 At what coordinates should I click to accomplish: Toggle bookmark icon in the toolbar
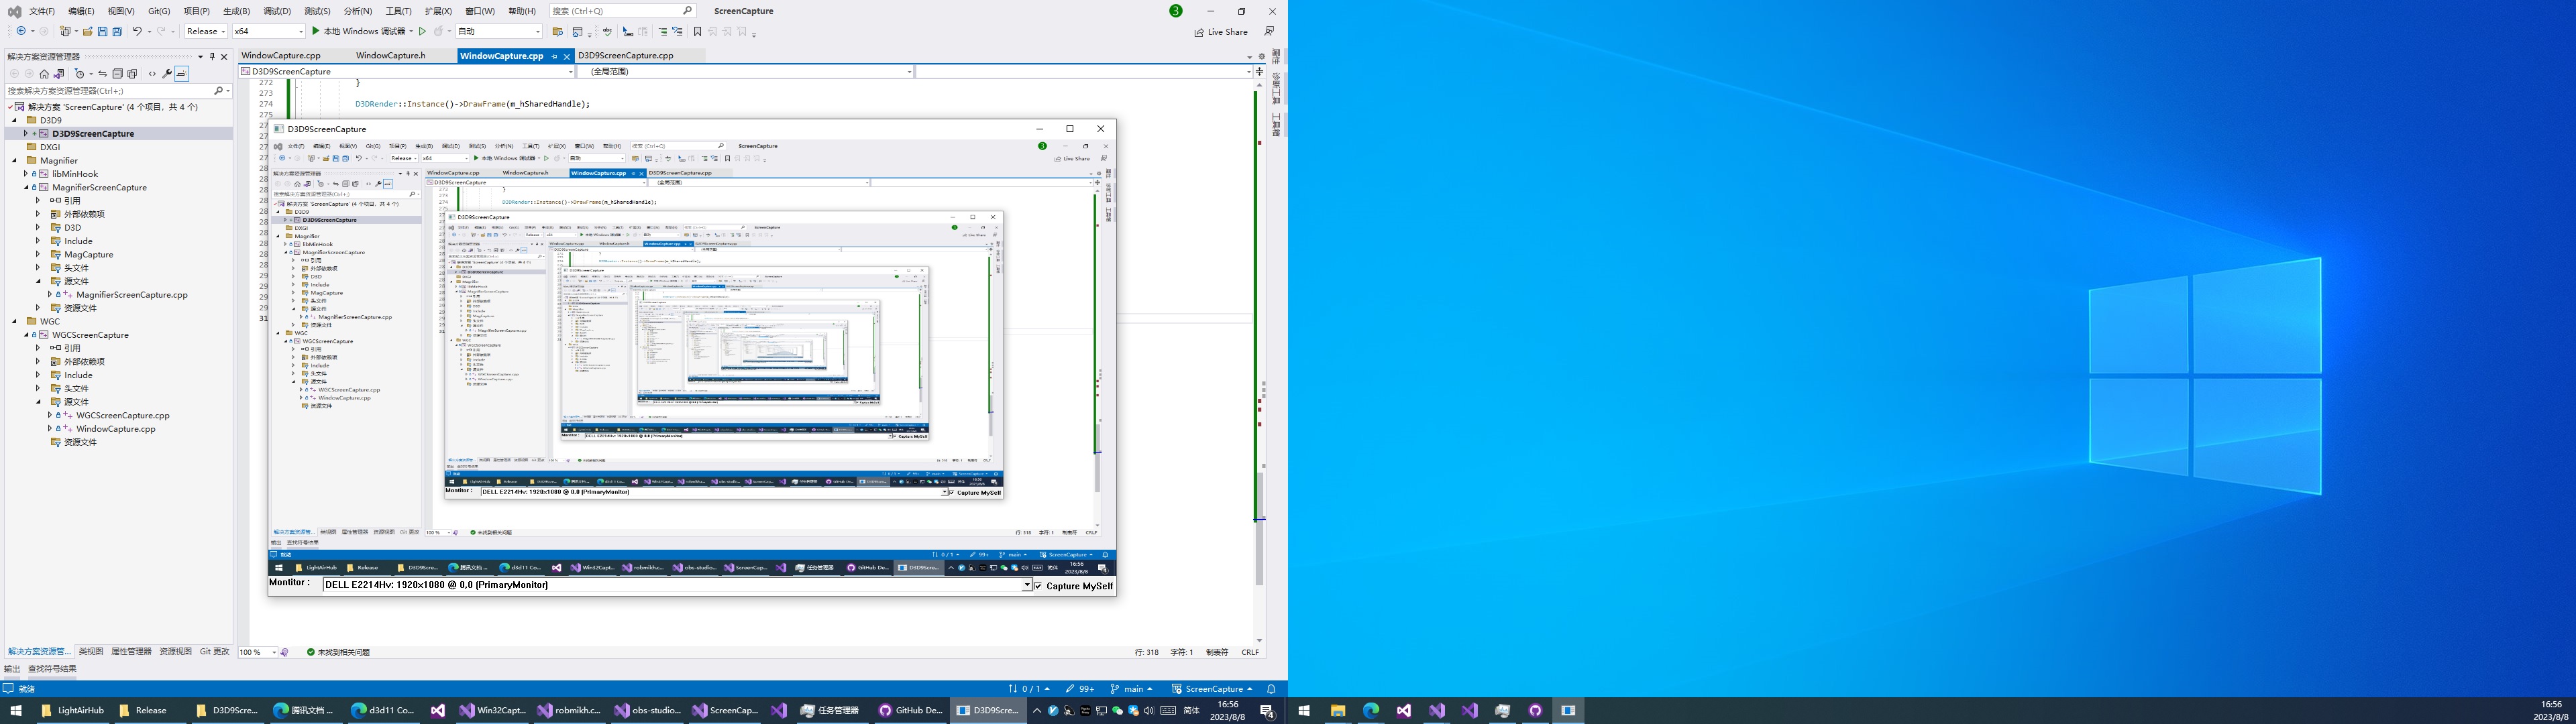(697, 31)
